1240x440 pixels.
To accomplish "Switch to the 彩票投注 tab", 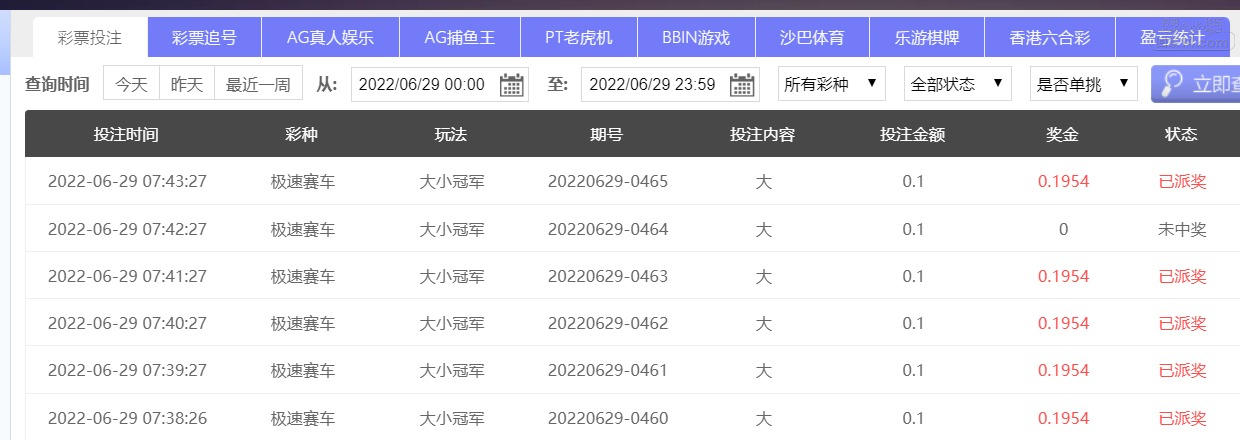I will [x=90, y=38].
